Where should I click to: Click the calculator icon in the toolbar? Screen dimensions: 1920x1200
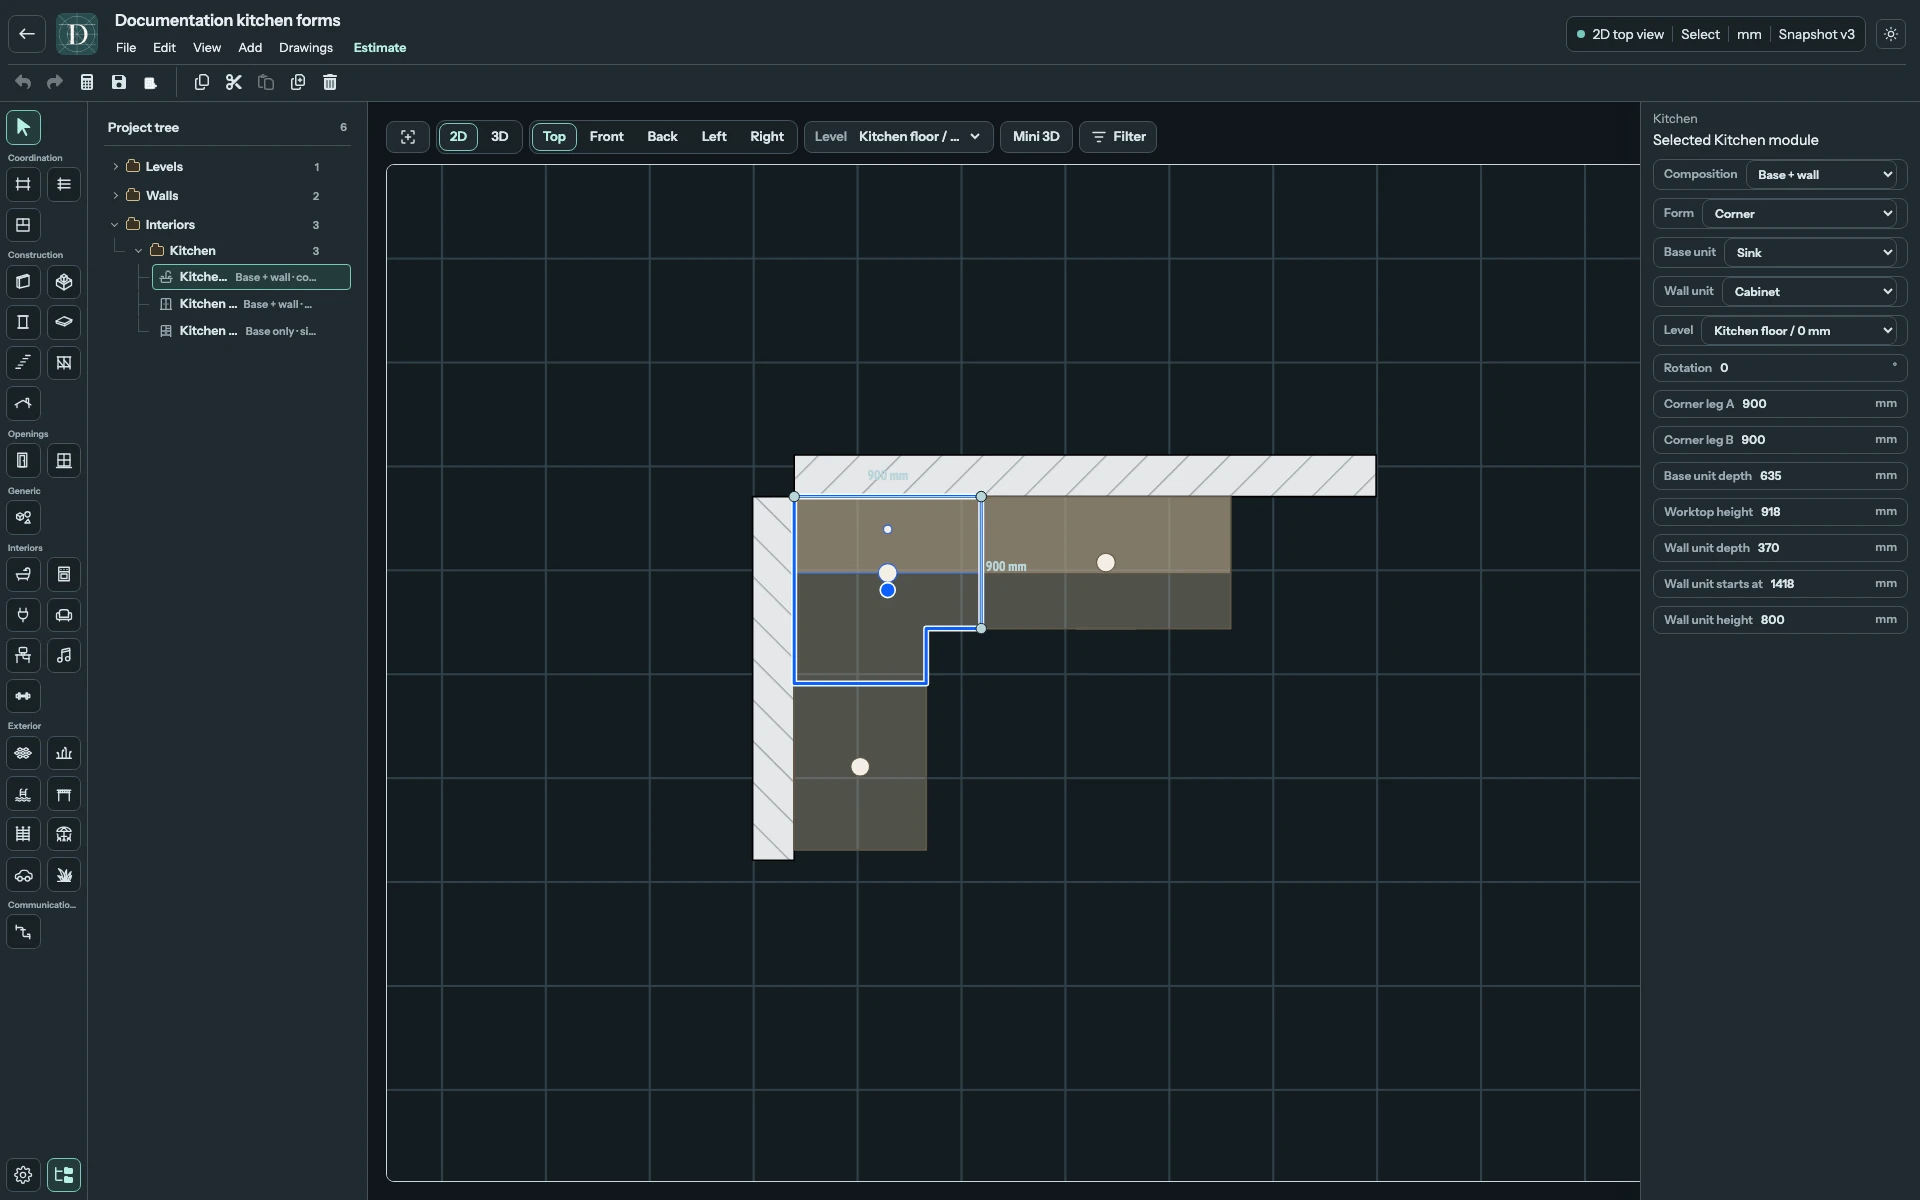click(87, 82)
